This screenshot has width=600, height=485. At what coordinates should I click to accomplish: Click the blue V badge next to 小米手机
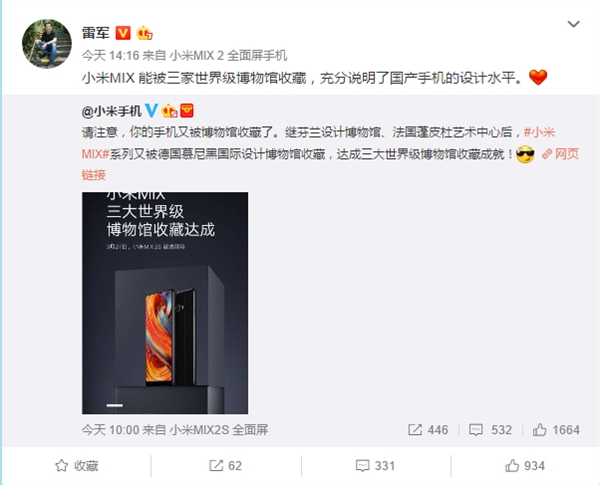151,111
